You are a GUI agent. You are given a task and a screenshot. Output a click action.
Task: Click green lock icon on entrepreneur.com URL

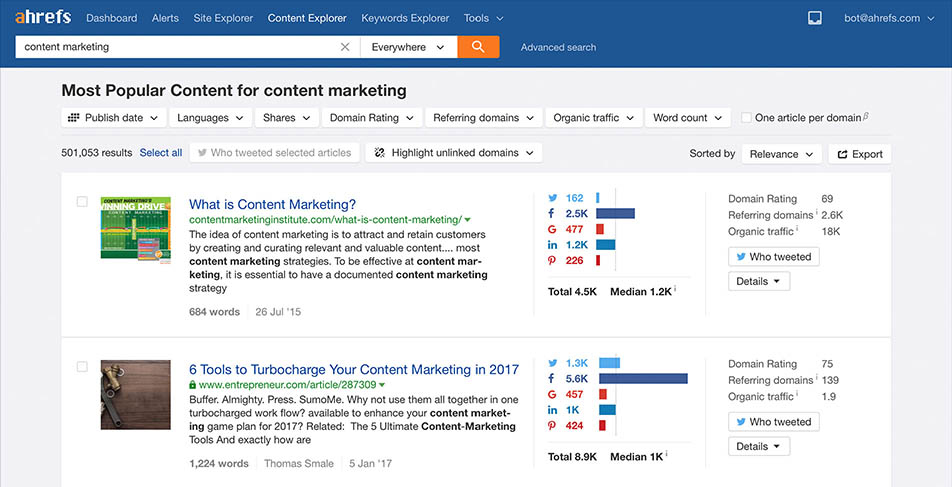192,384
